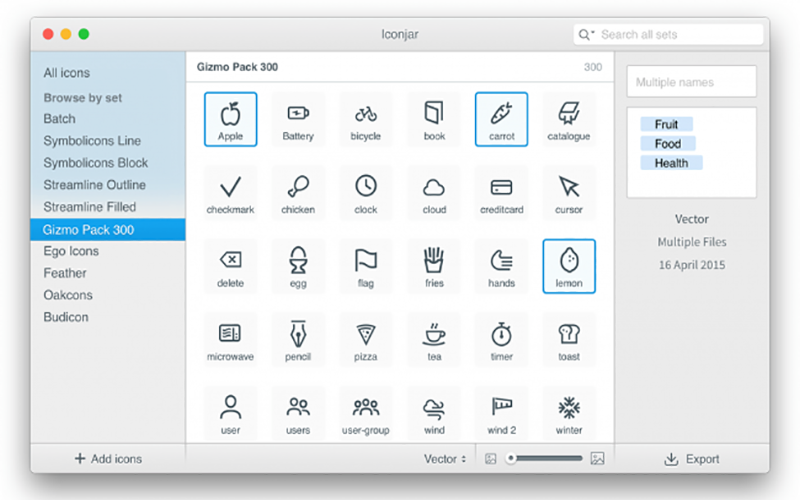
Task: Click the large image icon right of size slider
Action: pos(597,459)
